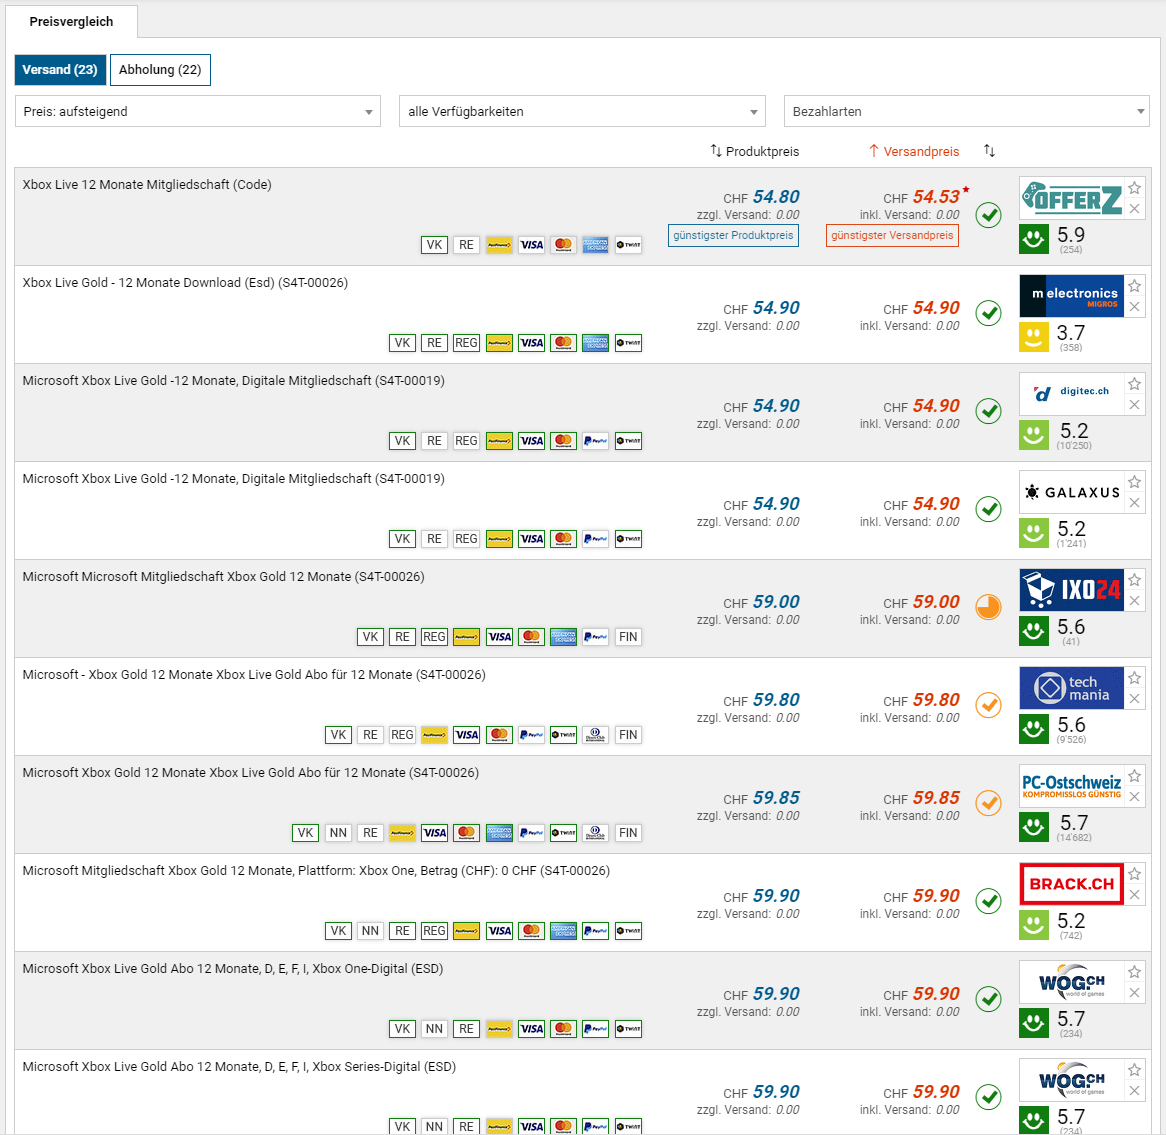Open the 'Preis: aufsteigend' sort dropdown
This screenshot has width=1166, height=1135.
198,112
